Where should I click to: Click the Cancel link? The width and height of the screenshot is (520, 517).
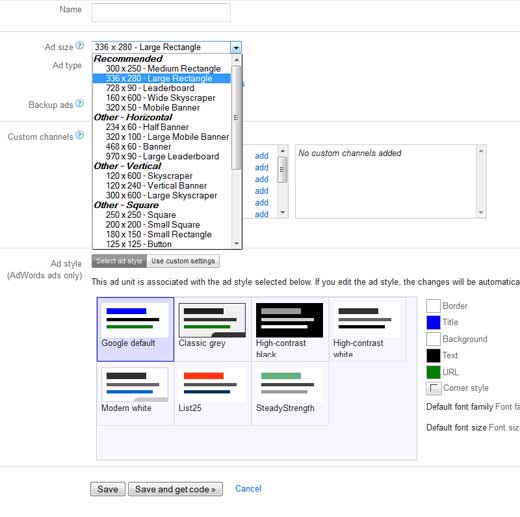[248, 489]
